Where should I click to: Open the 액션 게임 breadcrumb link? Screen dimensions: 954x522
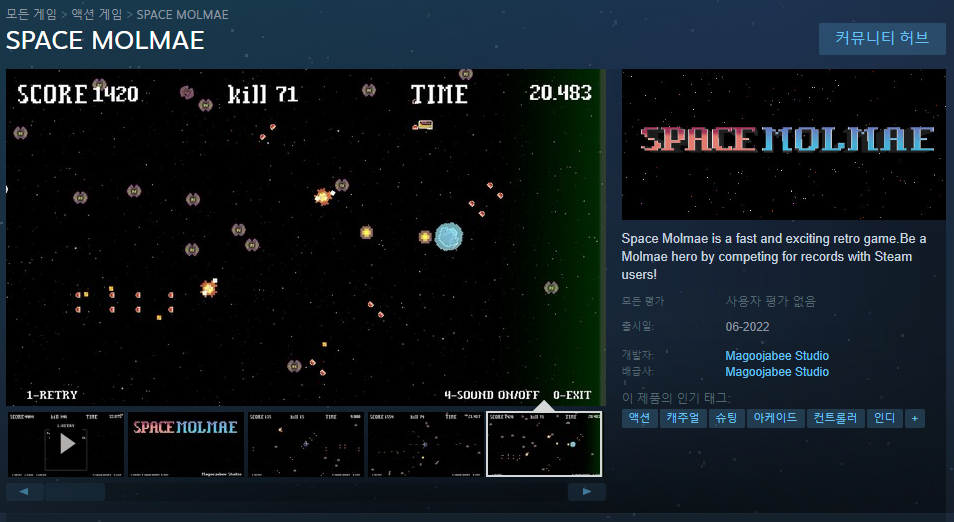pos(97,14)
